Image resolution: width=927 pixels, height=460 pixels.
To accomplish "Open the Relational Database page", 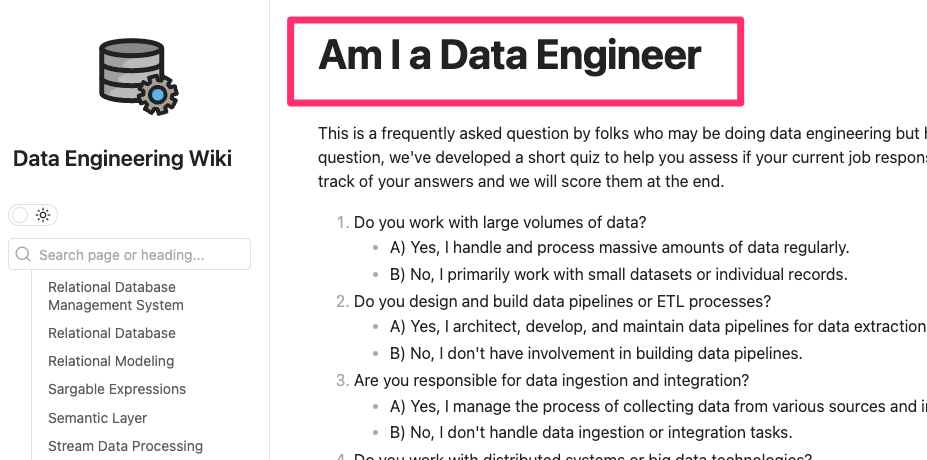I will (112, 333).
